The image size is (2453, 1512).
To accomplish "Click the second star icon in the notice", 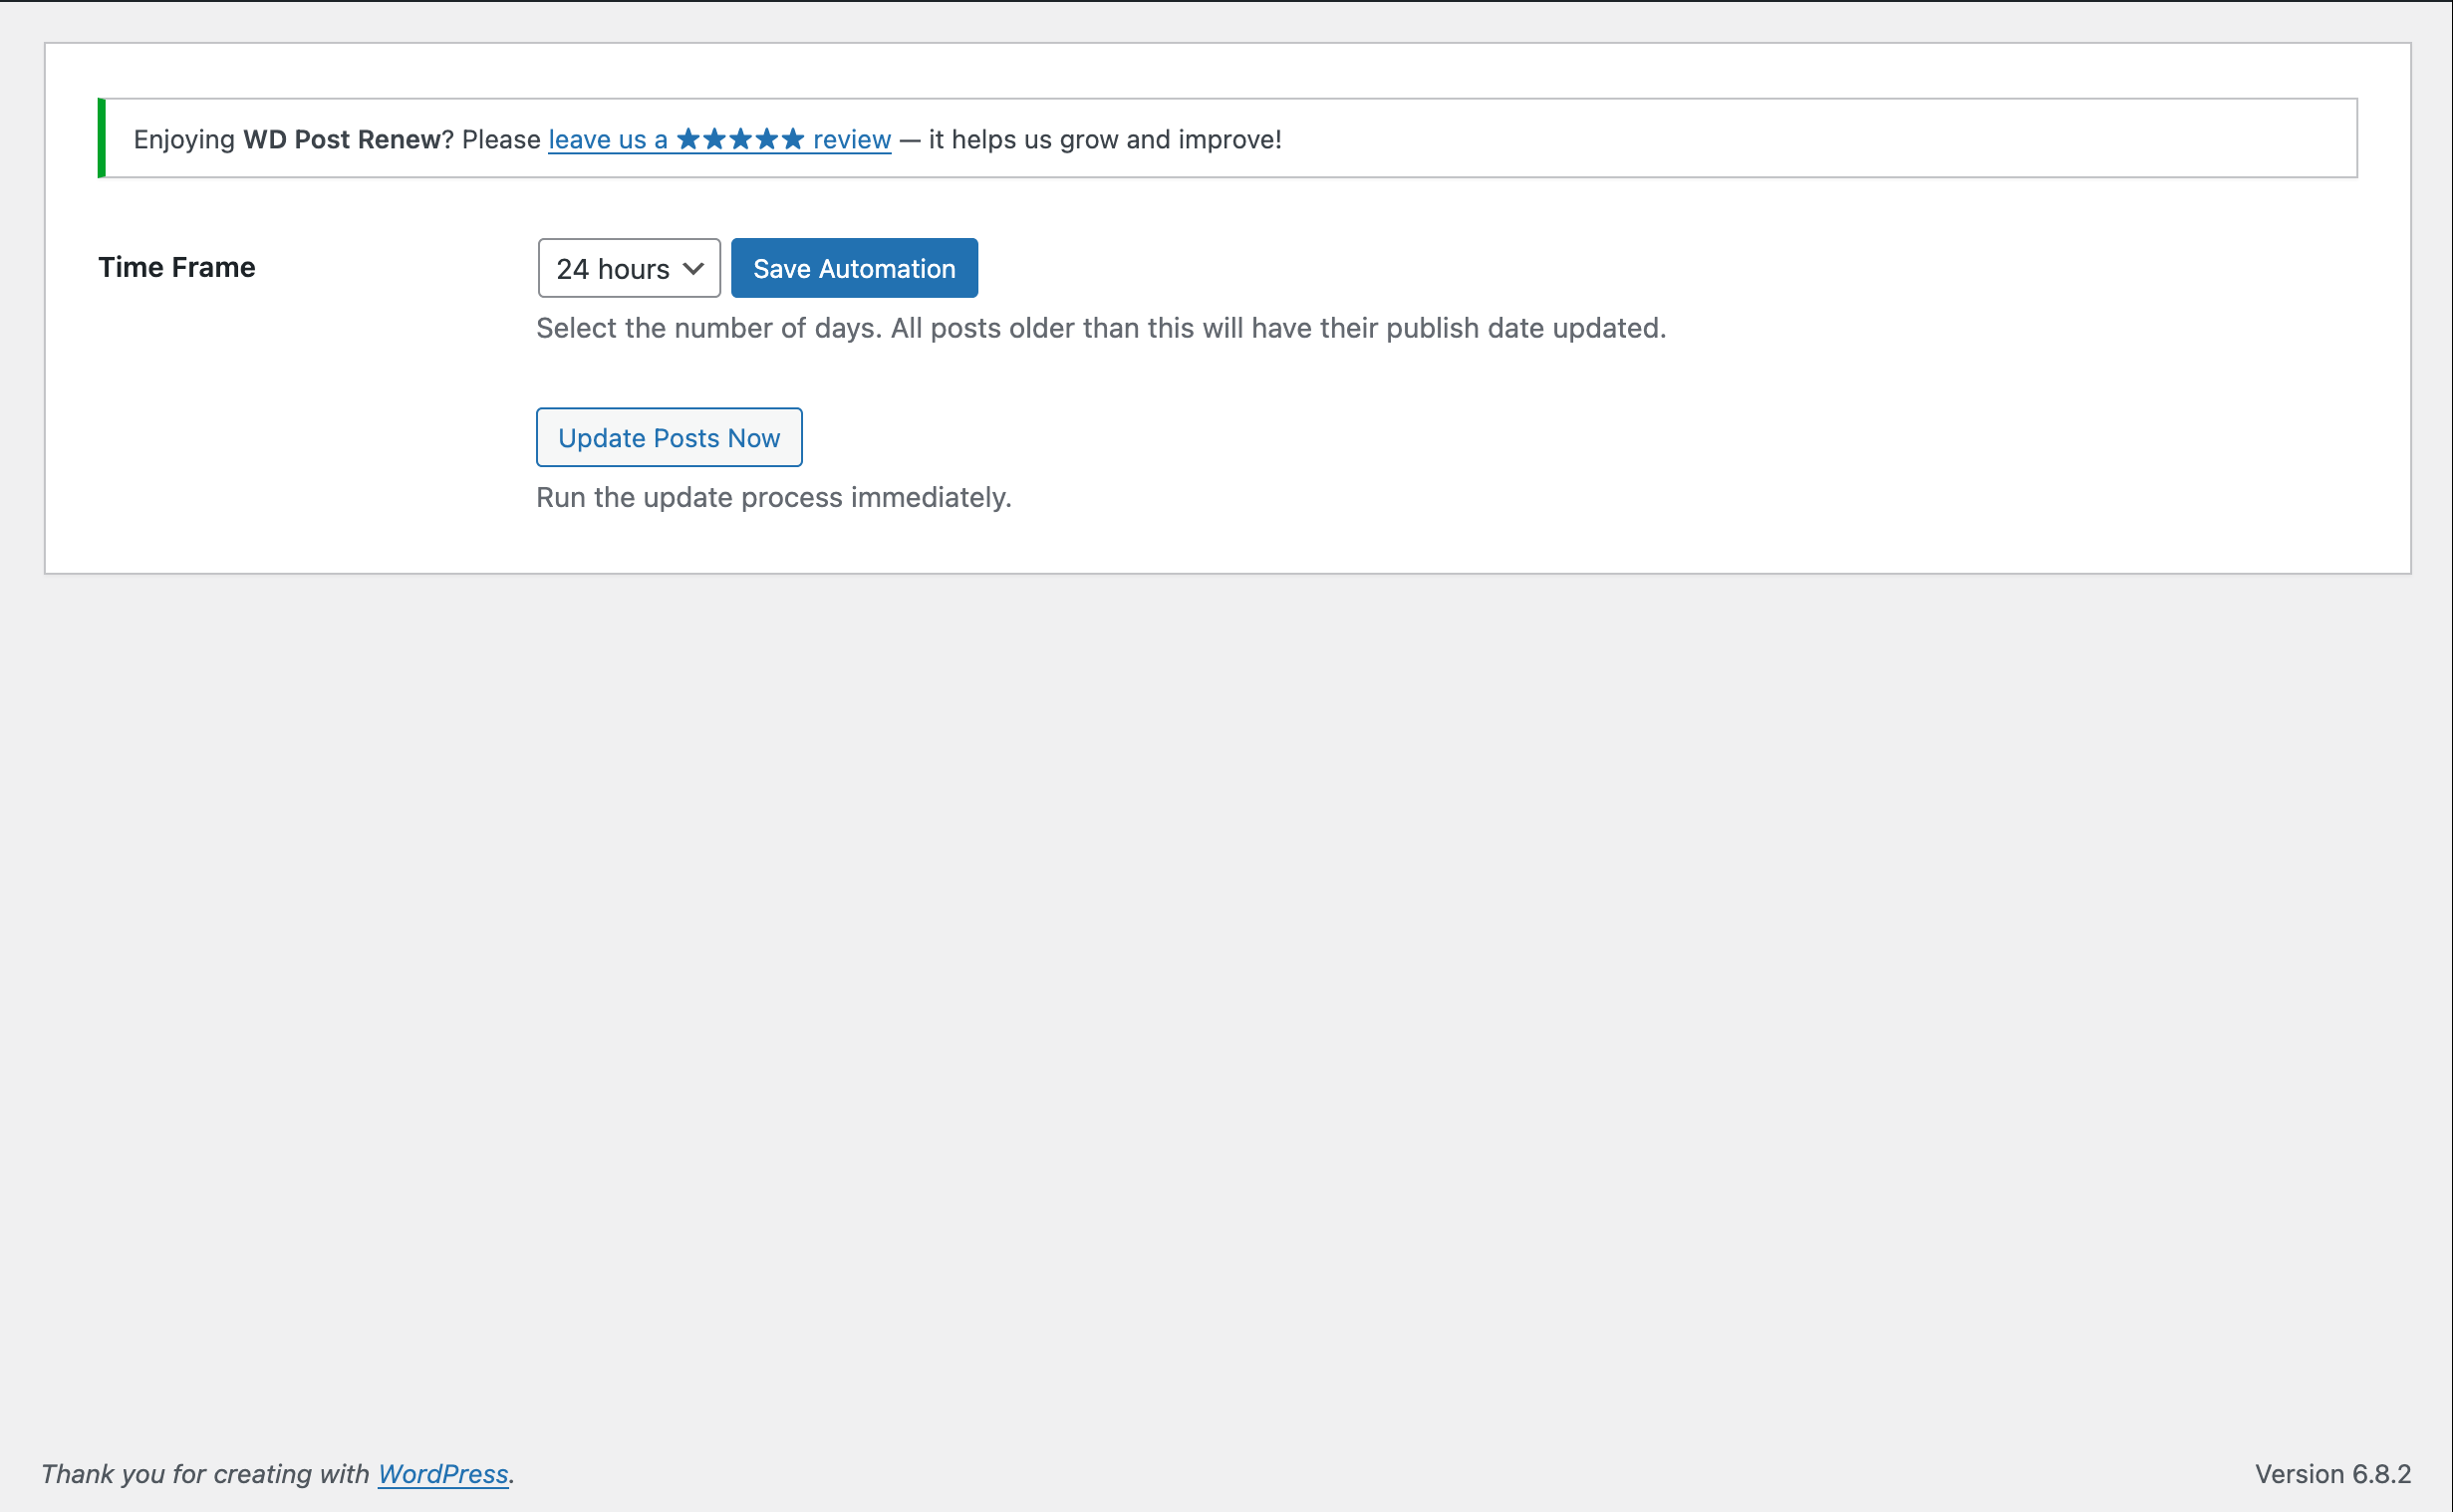I will click(x=714, y=139).
